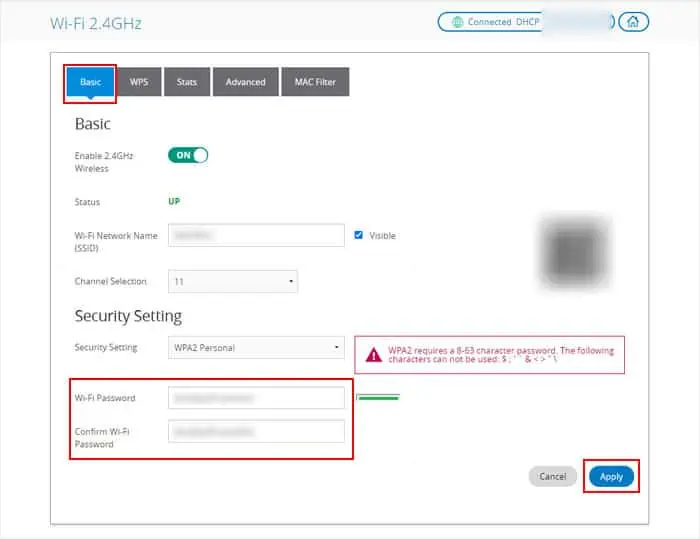
Task: Click the Security Setting section heading
Action: (128, 316)
